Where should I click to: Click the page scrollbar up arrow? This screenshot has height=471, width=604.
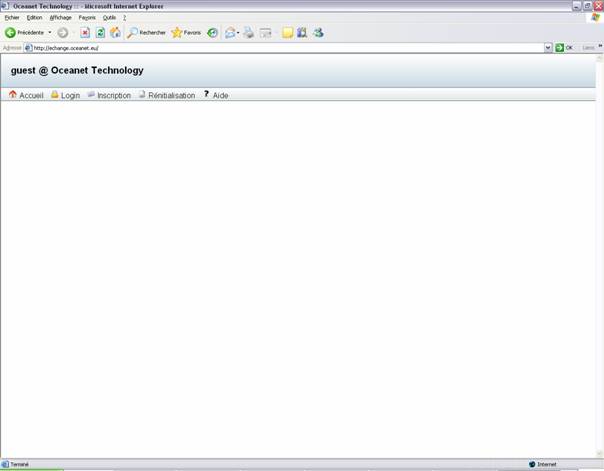[x=600, y=58]
